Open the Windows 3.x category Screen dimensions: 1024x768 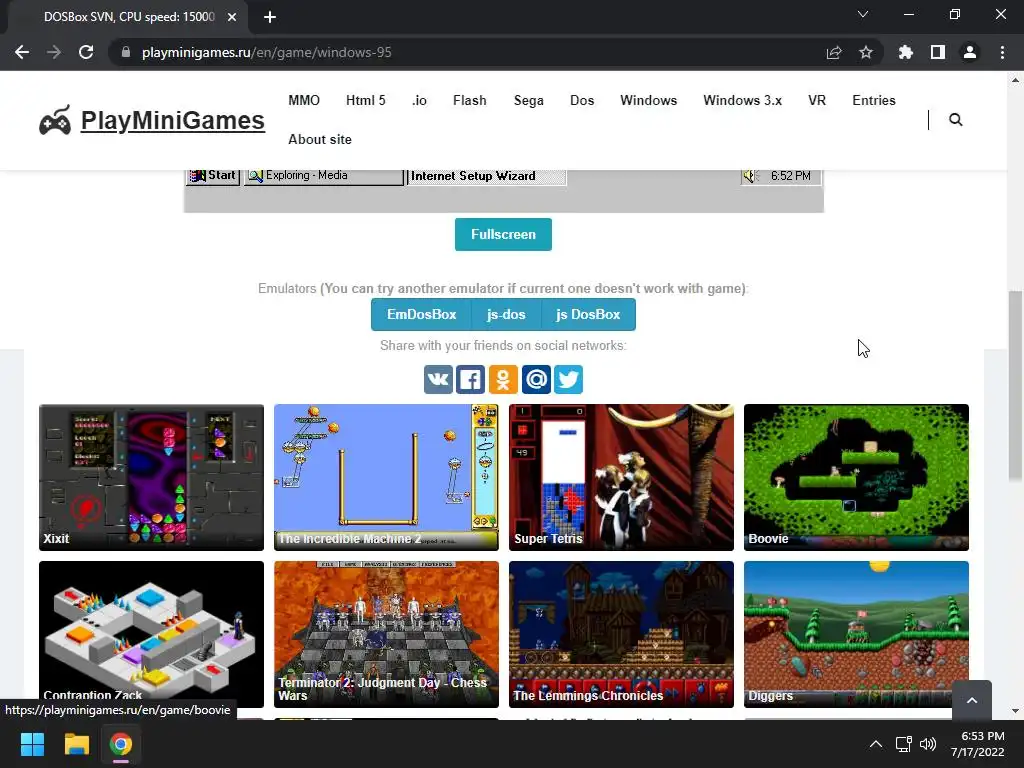(x=743, y=101)
